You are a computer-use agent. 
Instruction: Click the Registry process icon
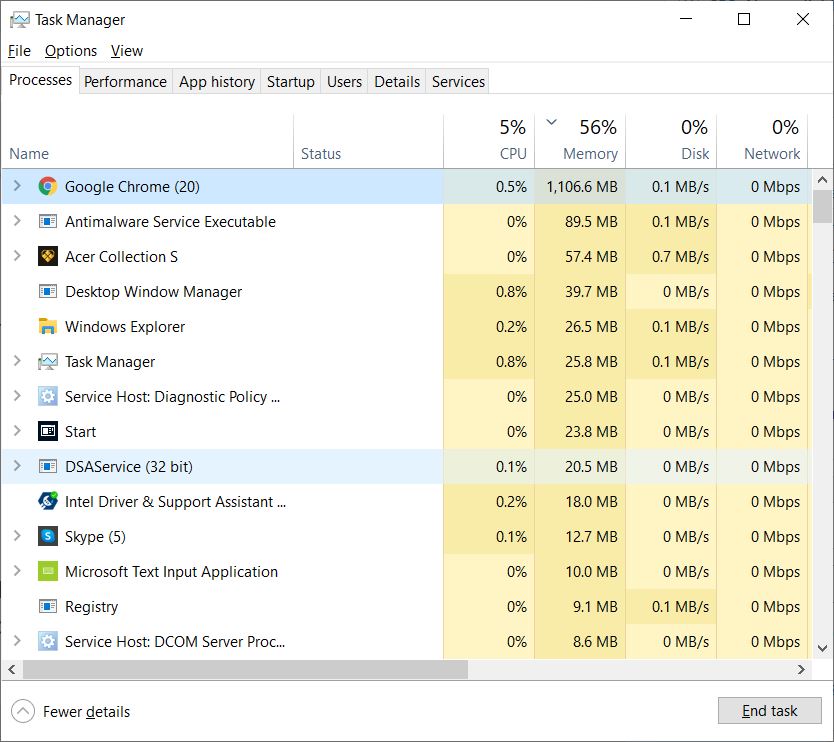click(48, 606)
